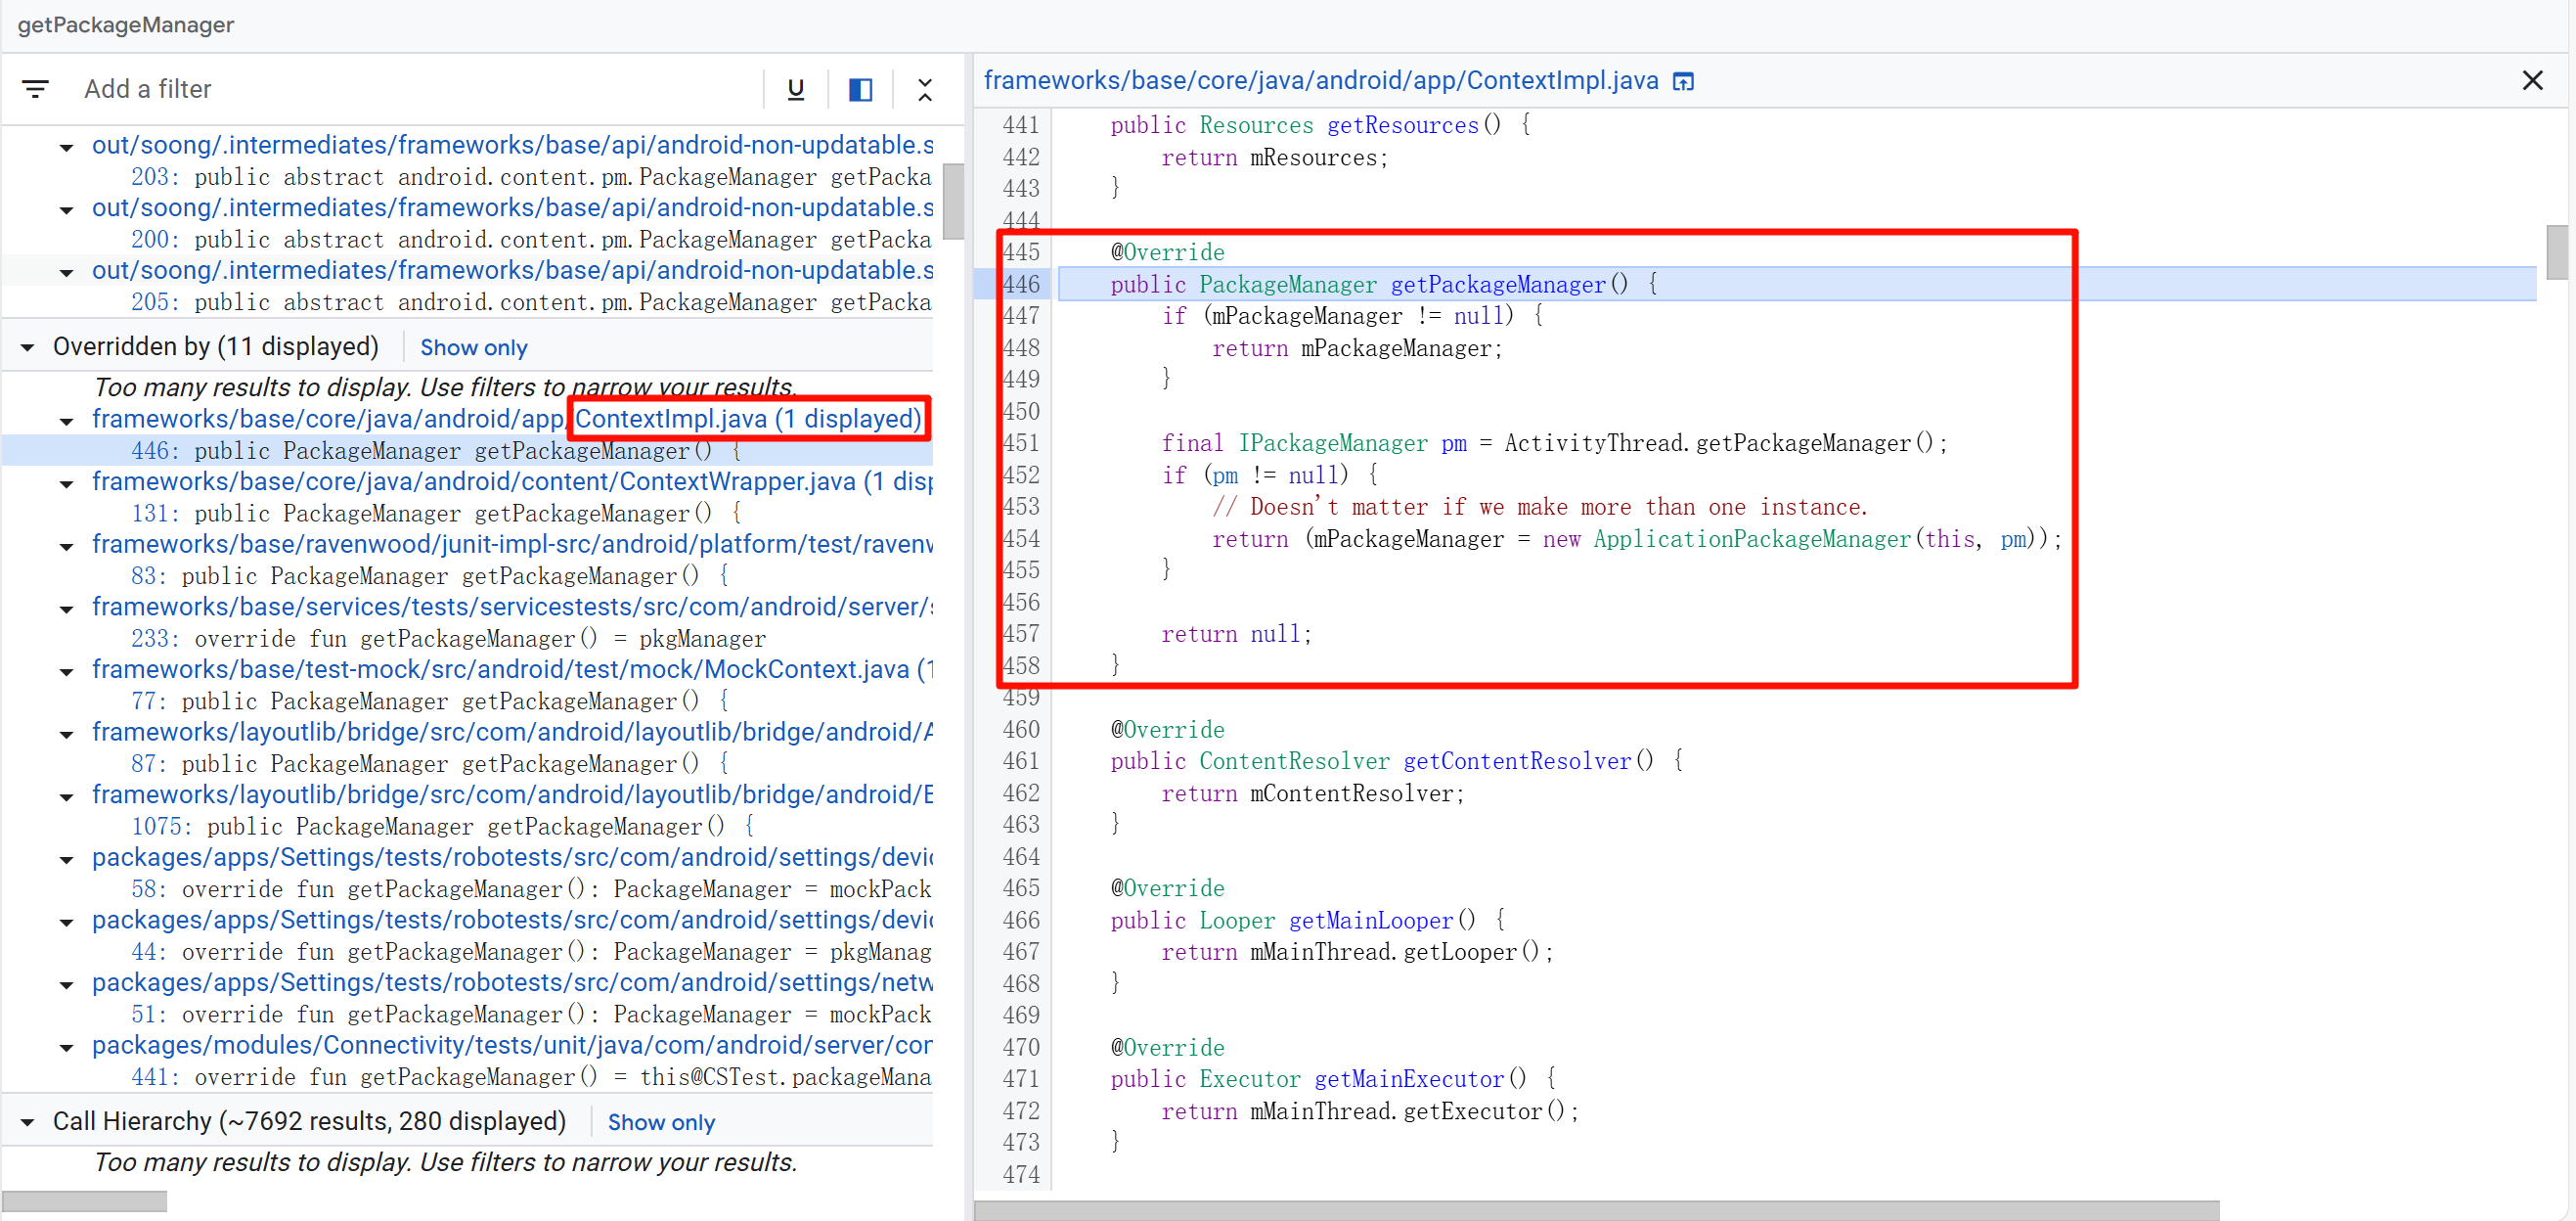Click Show only next to Call Hierarchy
Image resolution: width=2576 pixels, height=1221 pixels.
pos(660,1123)
